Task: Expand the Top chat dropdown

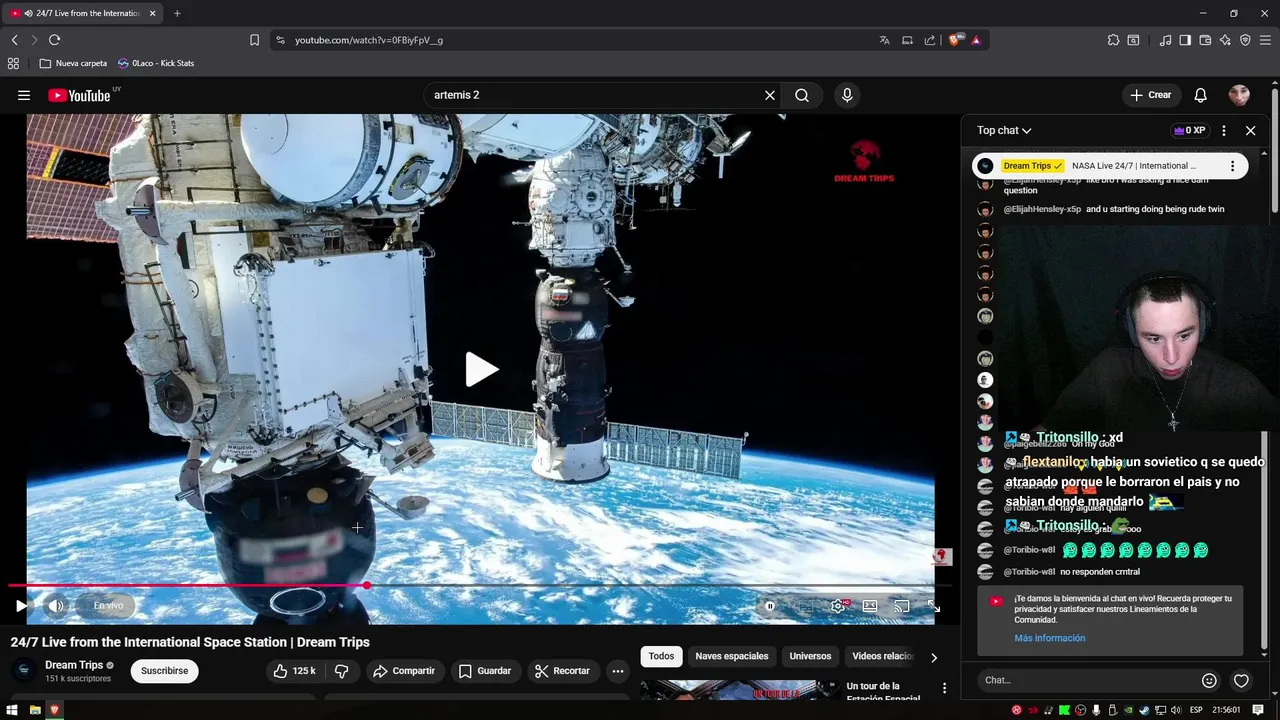Action: click(x=1004, y=130)
